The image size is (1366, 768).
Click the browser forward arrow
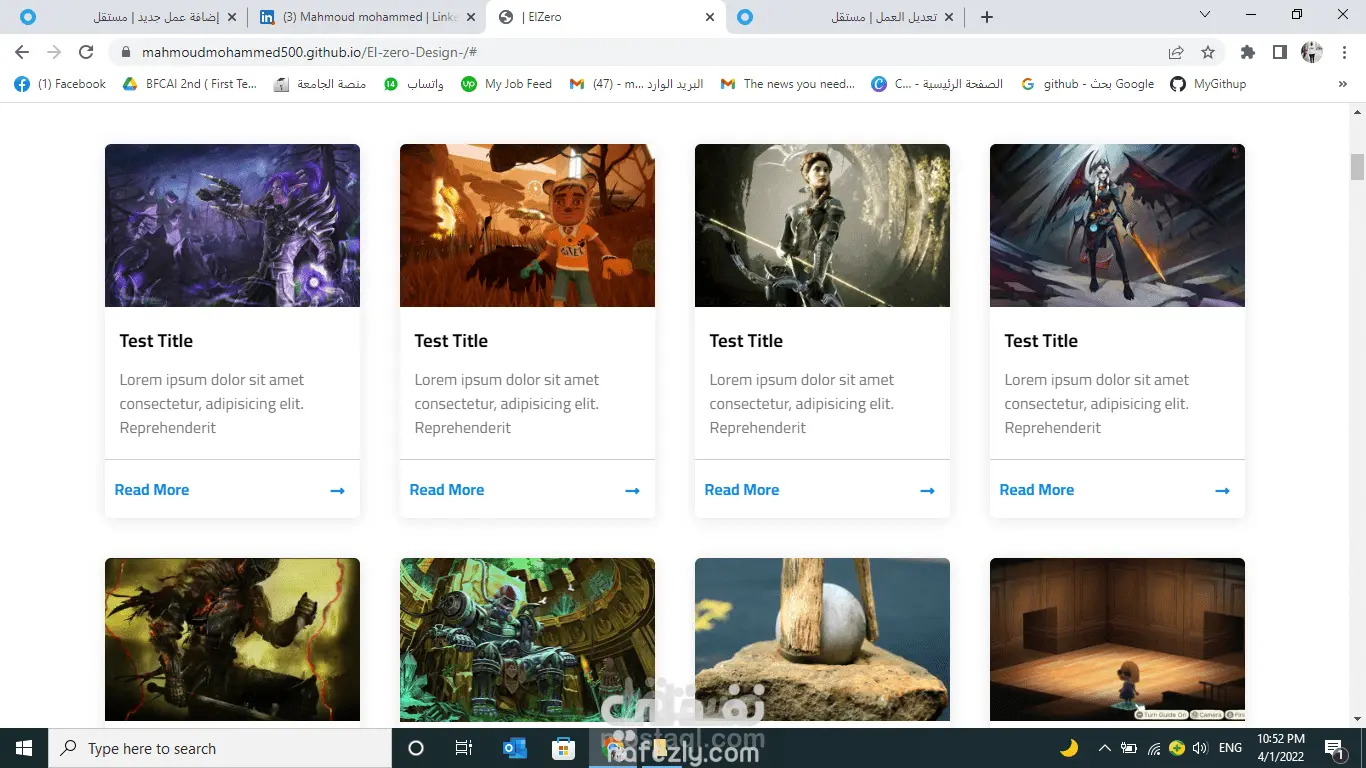pyautogui.click(x=54, y=52)
